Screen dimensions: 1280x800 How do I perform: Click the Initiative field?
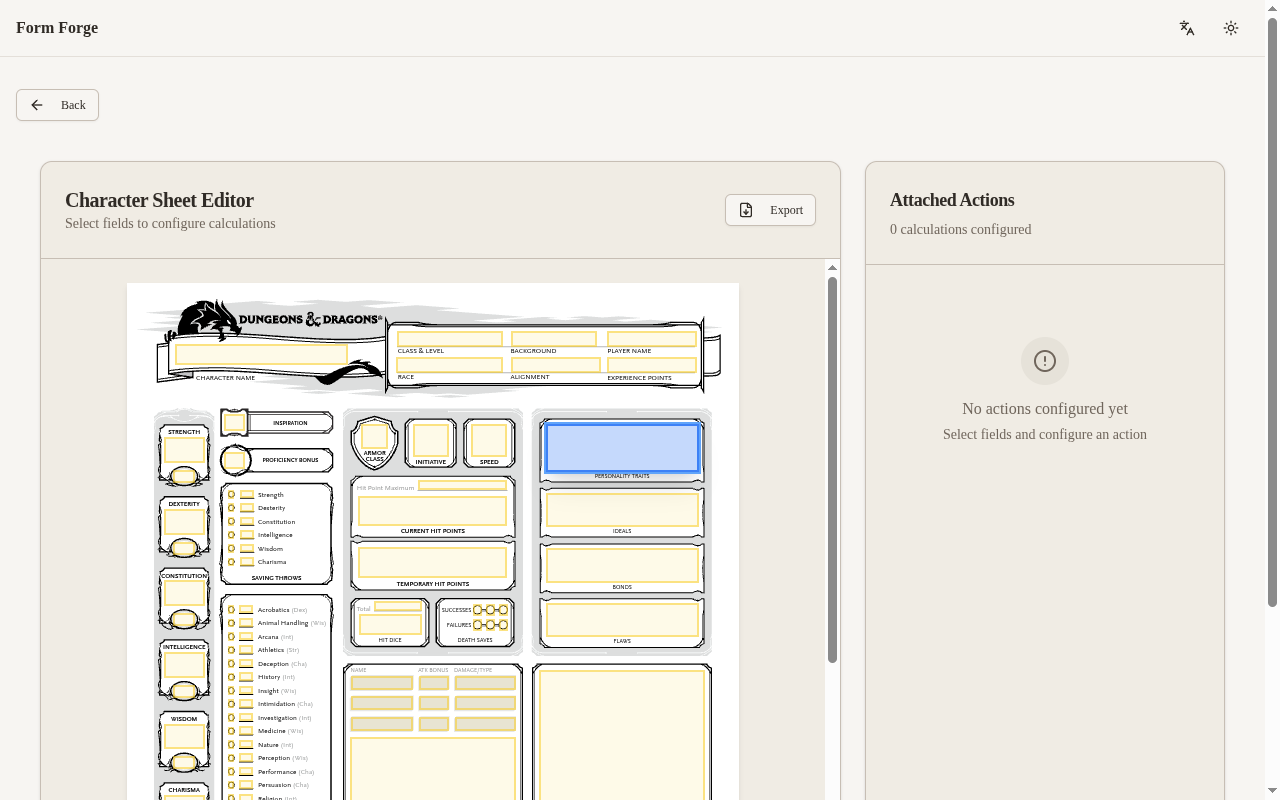click(x=431, y=441)
